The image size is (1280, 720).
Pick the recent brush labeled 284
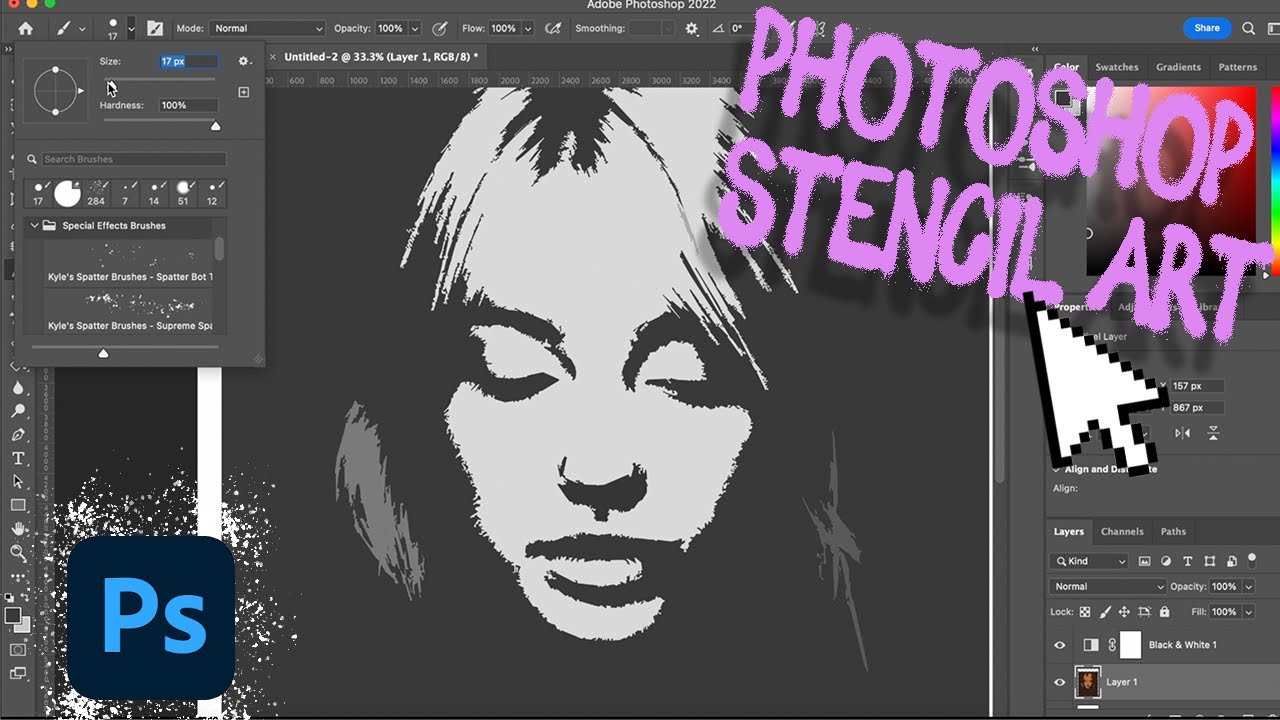pyautogui.click(x=96, y=193)
